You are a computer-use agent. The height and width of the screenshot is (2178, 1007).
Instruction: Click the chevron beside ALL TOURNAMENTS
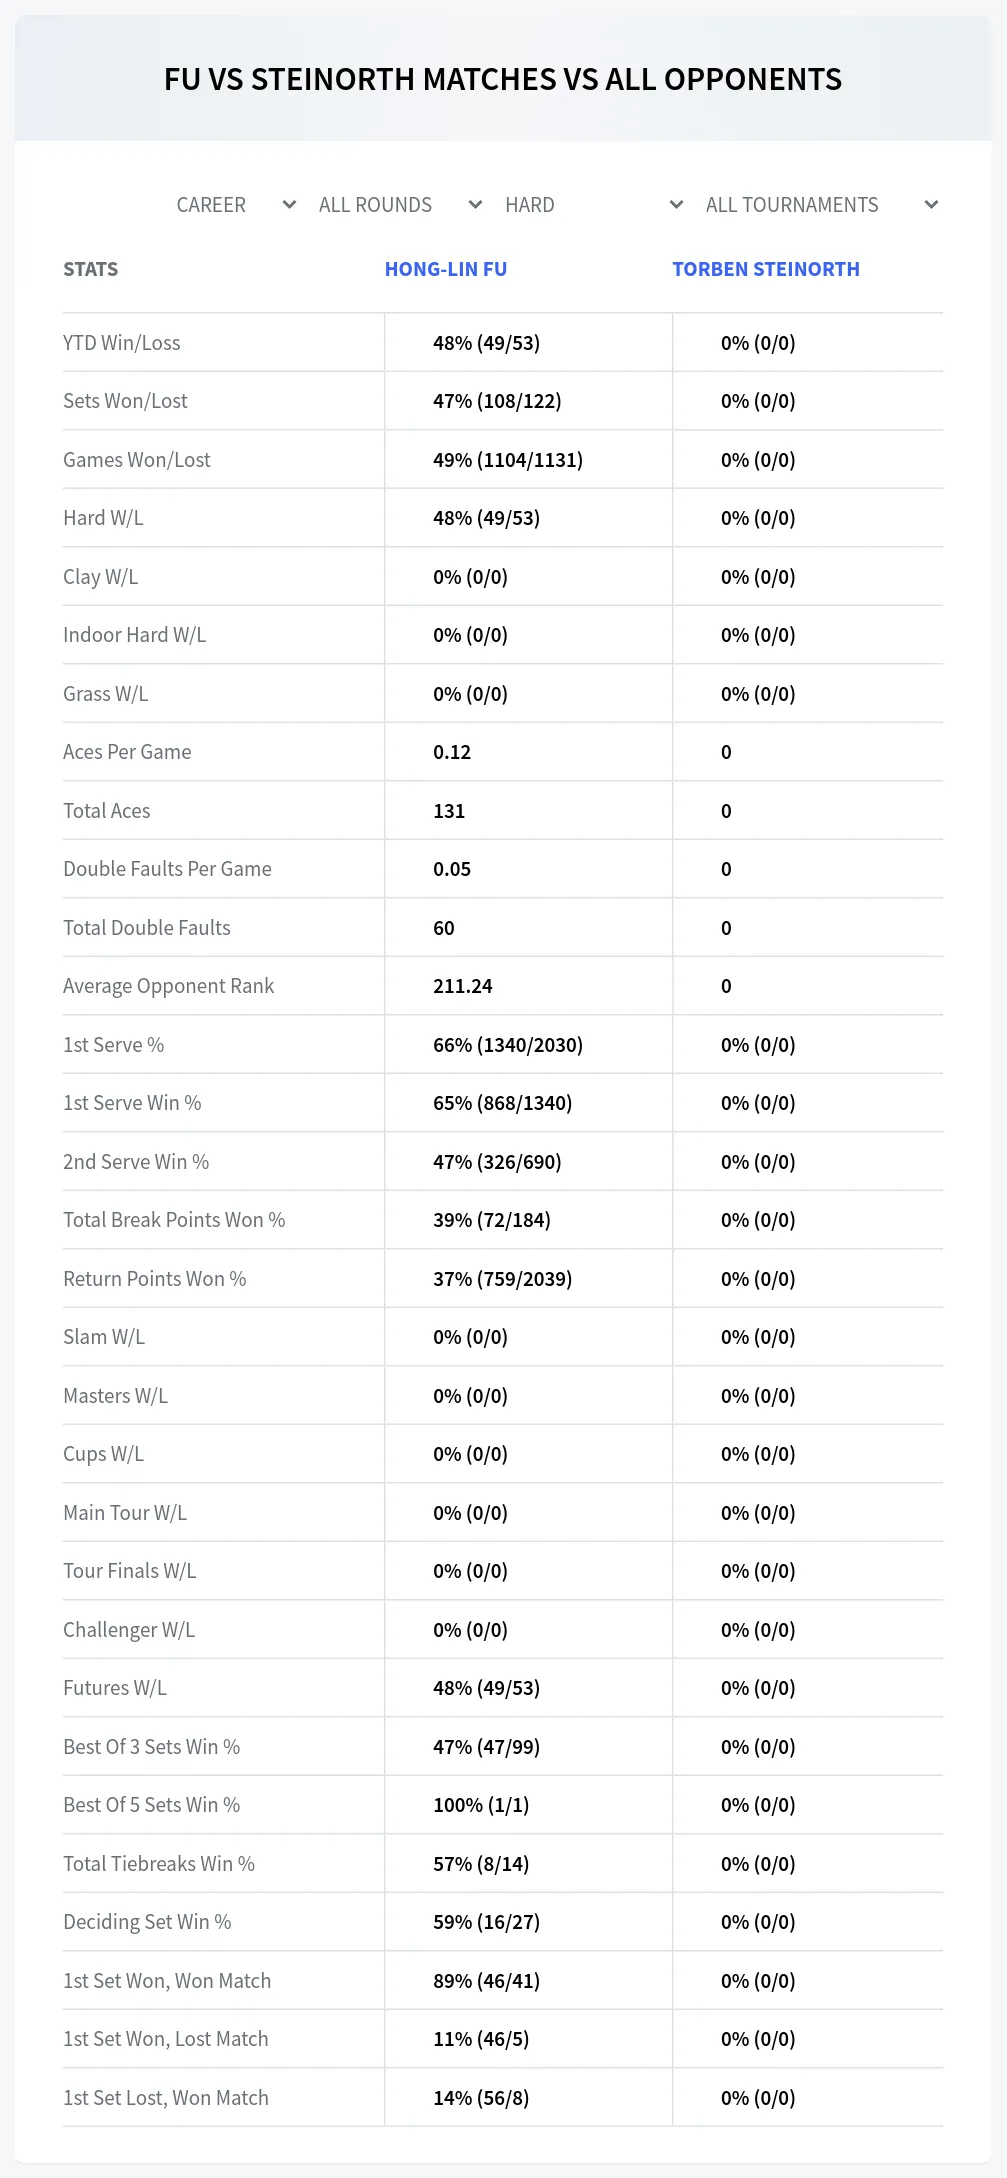[931, 205]
